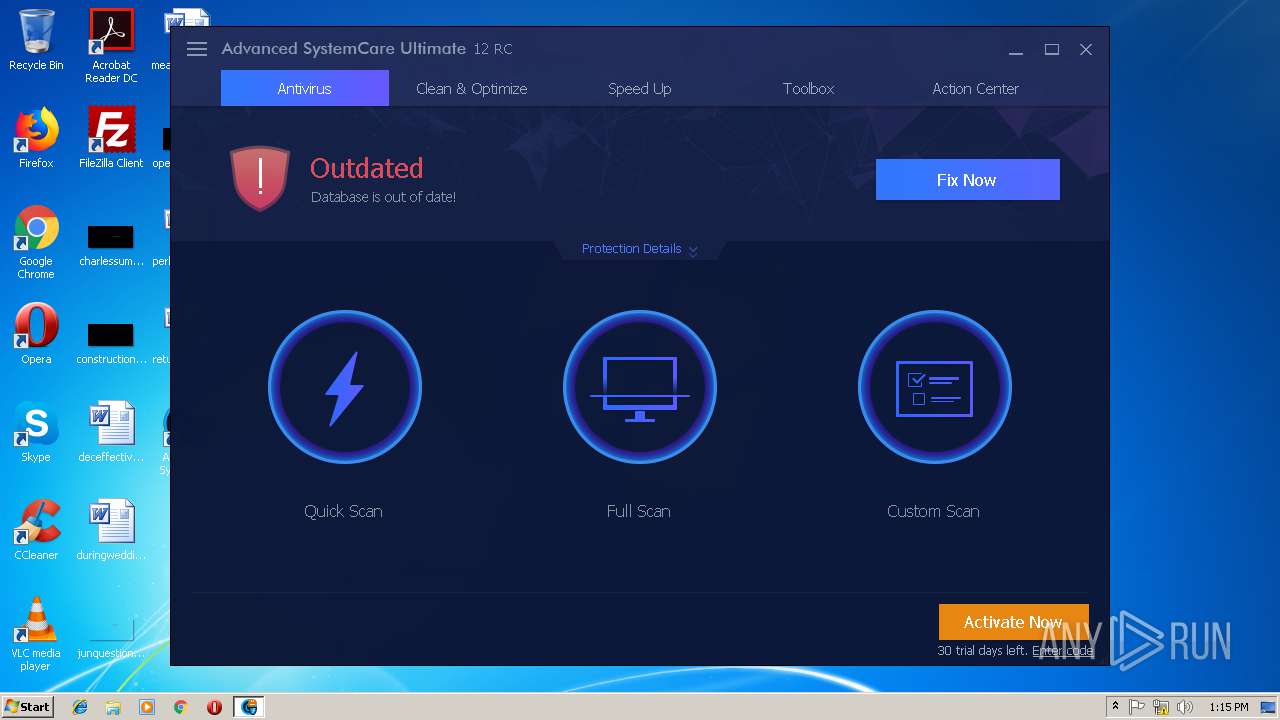Click the 1:15 PM taskbar clock

[1228, 707]
